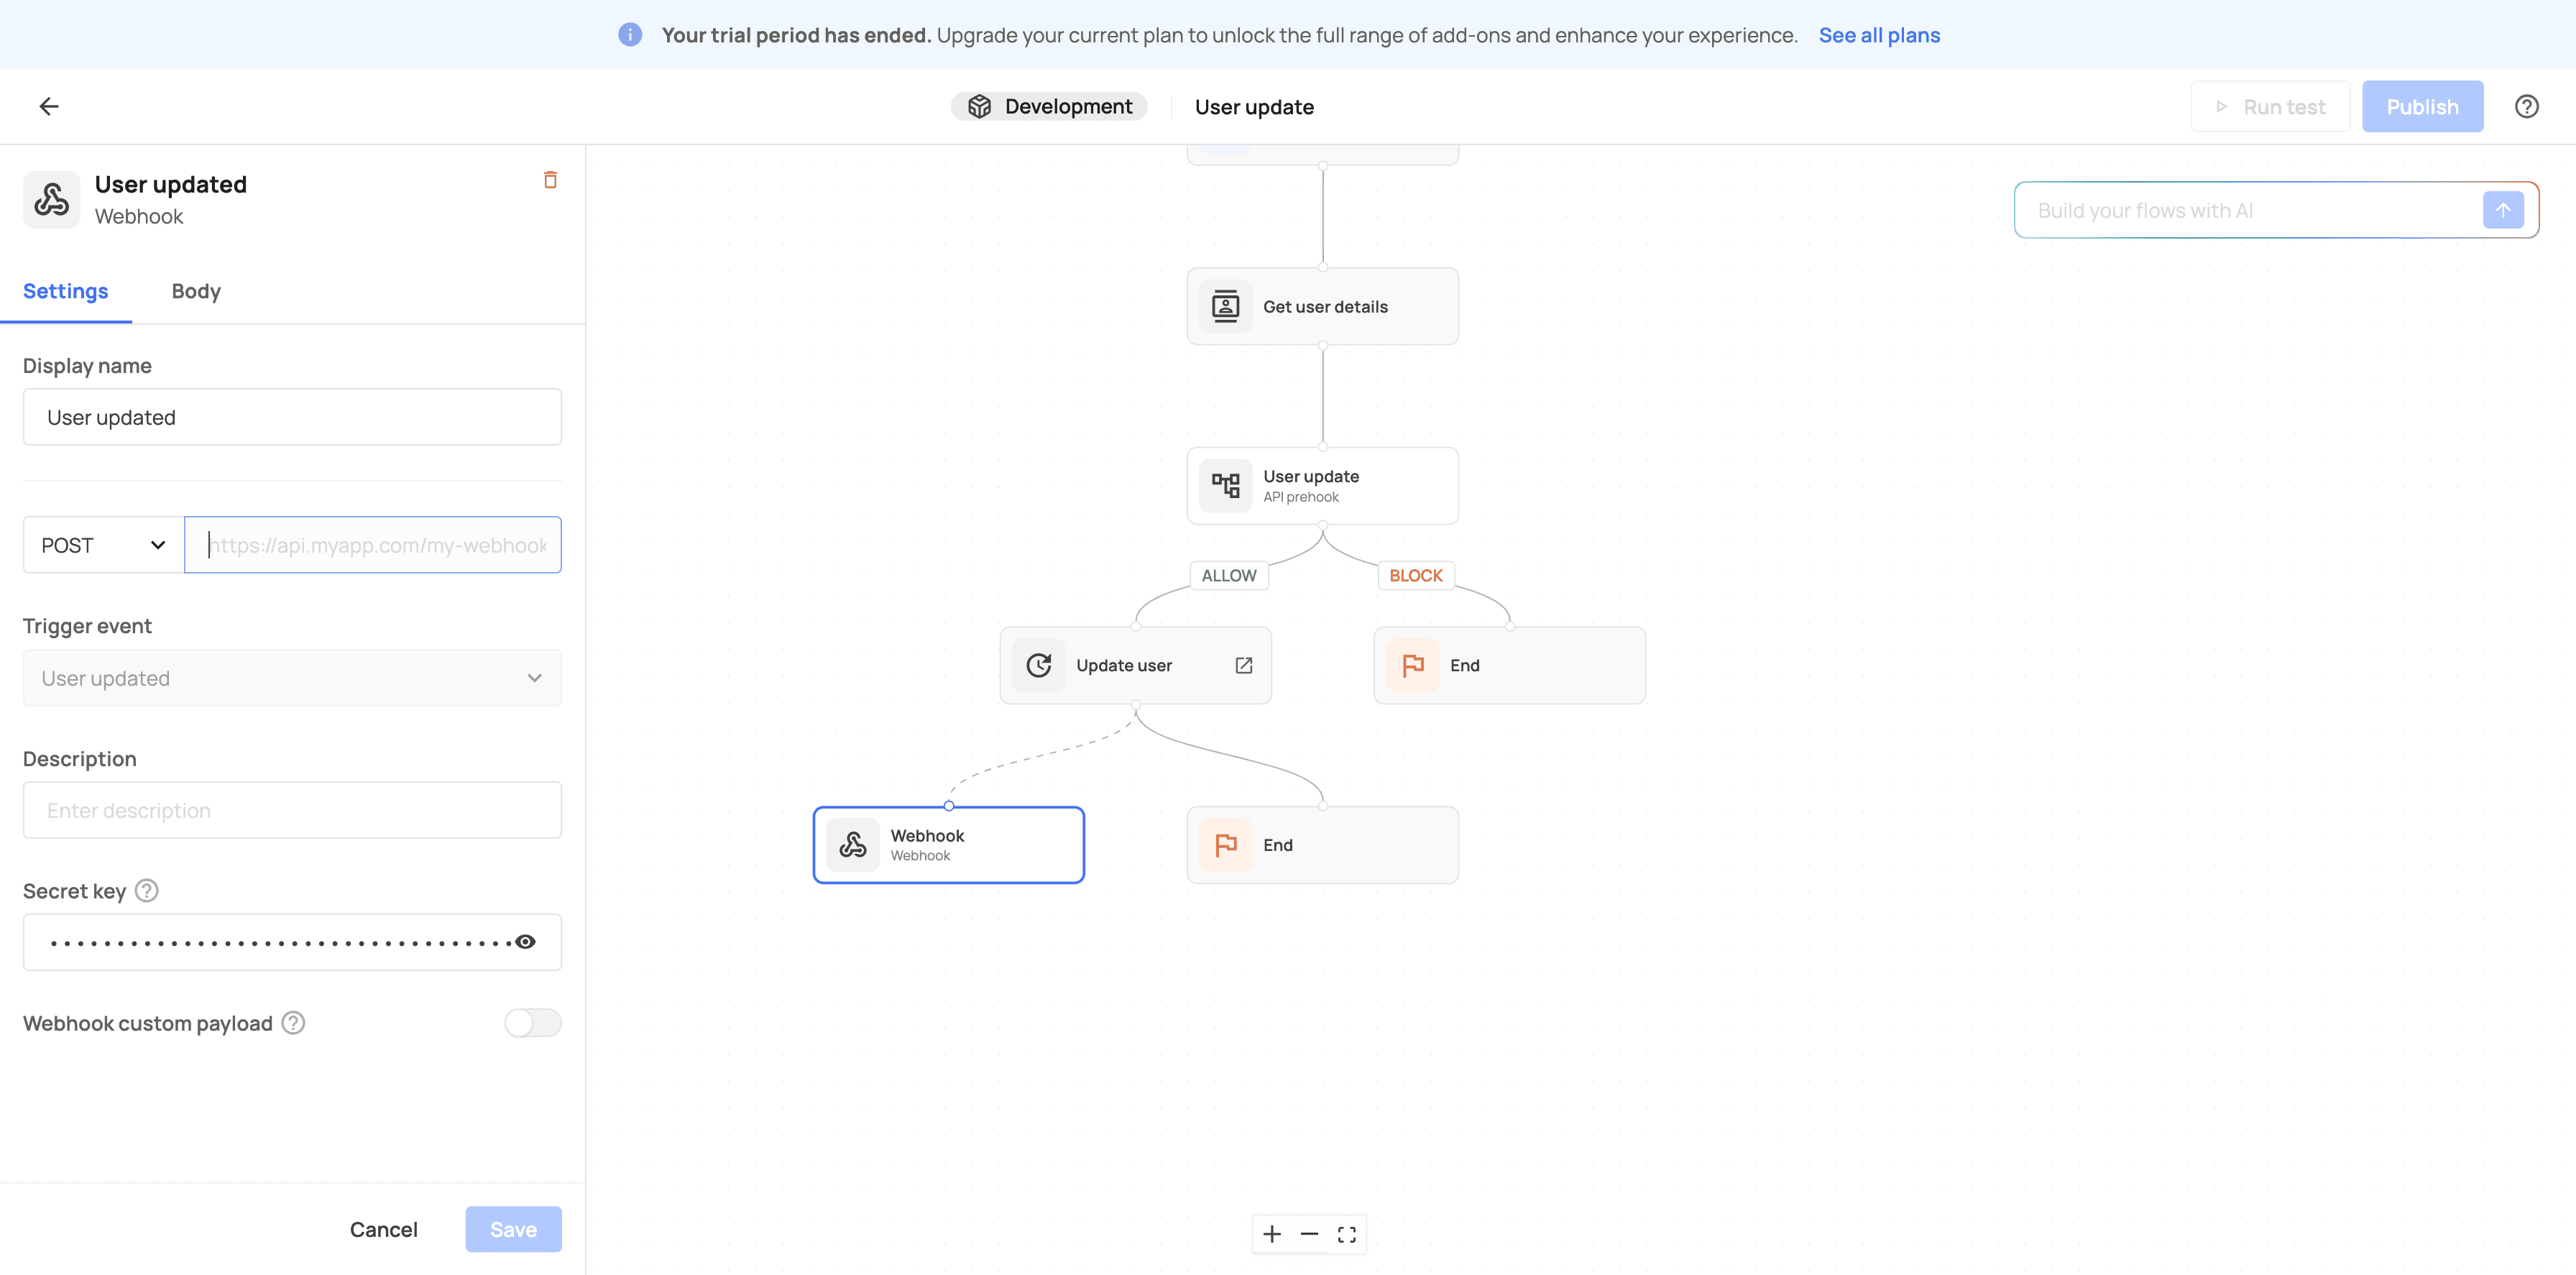Click the webhook icon in the panel header
The width and height of the screenshot is (2576, 1275).
point(51,199)
